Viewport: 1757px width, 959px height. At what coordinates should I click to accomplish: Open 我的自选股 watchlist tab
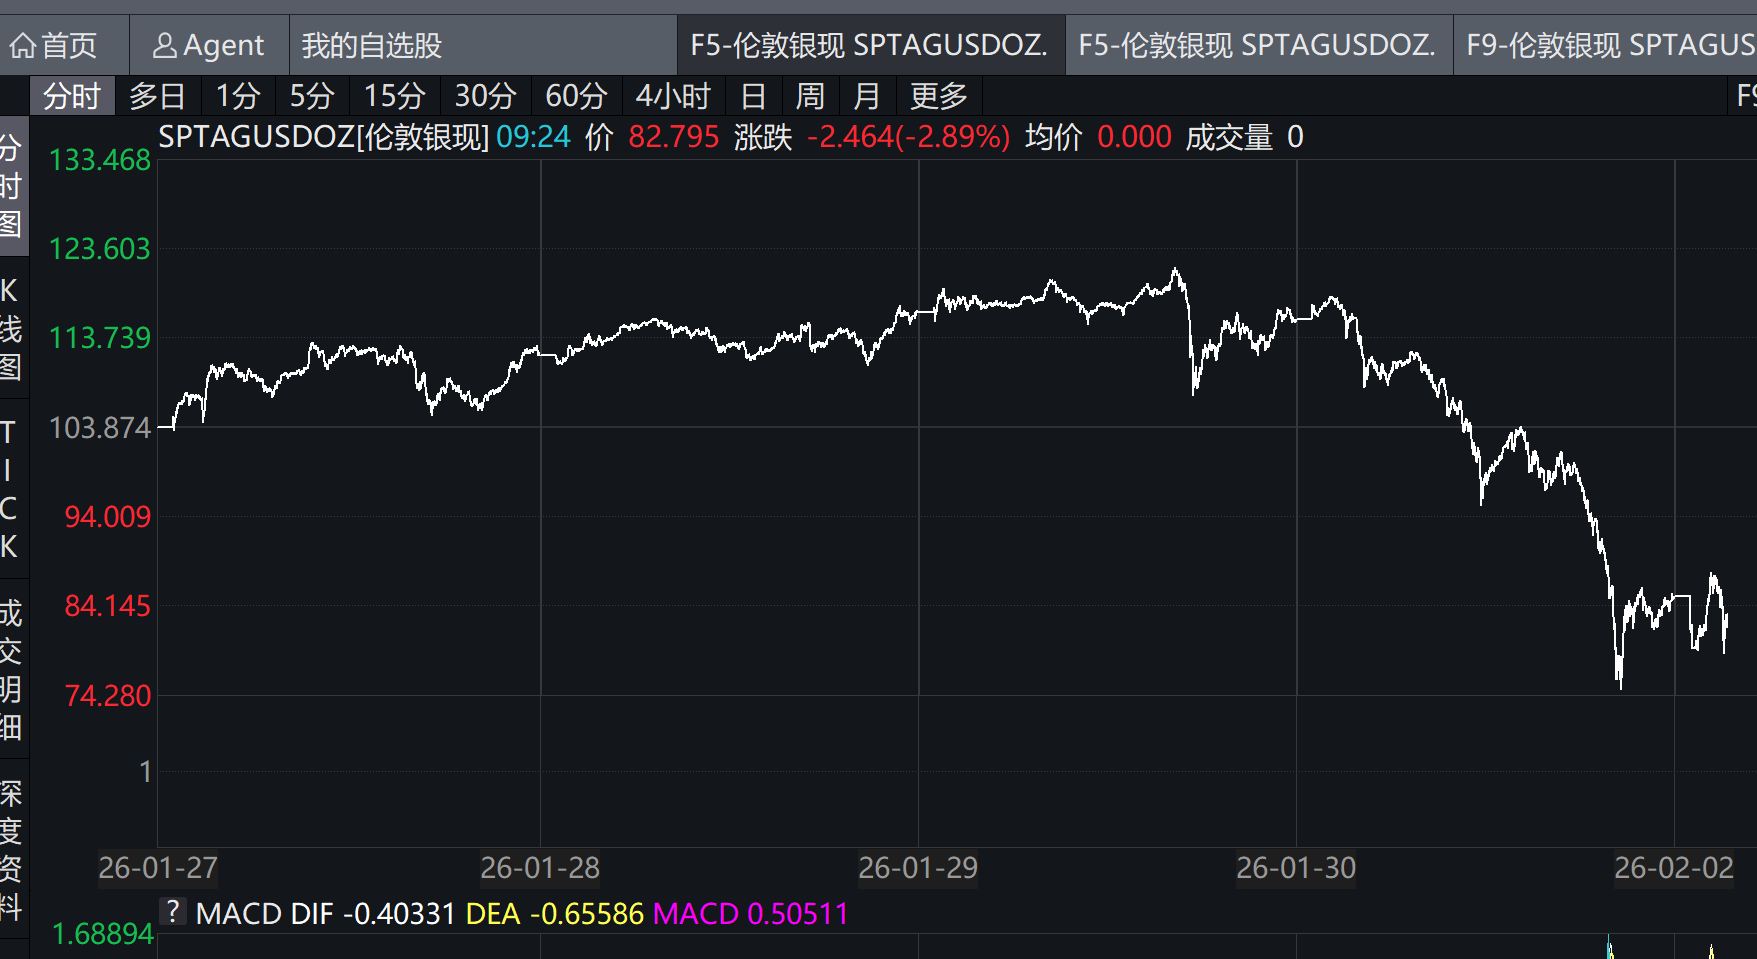pos(372,46)
